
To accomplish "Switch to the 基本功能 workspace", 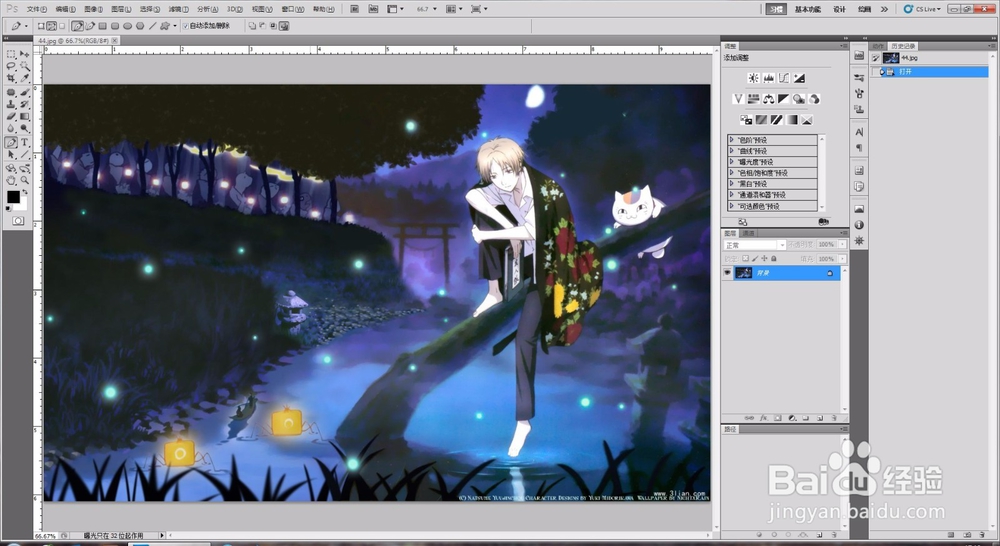I will (807, 9).
